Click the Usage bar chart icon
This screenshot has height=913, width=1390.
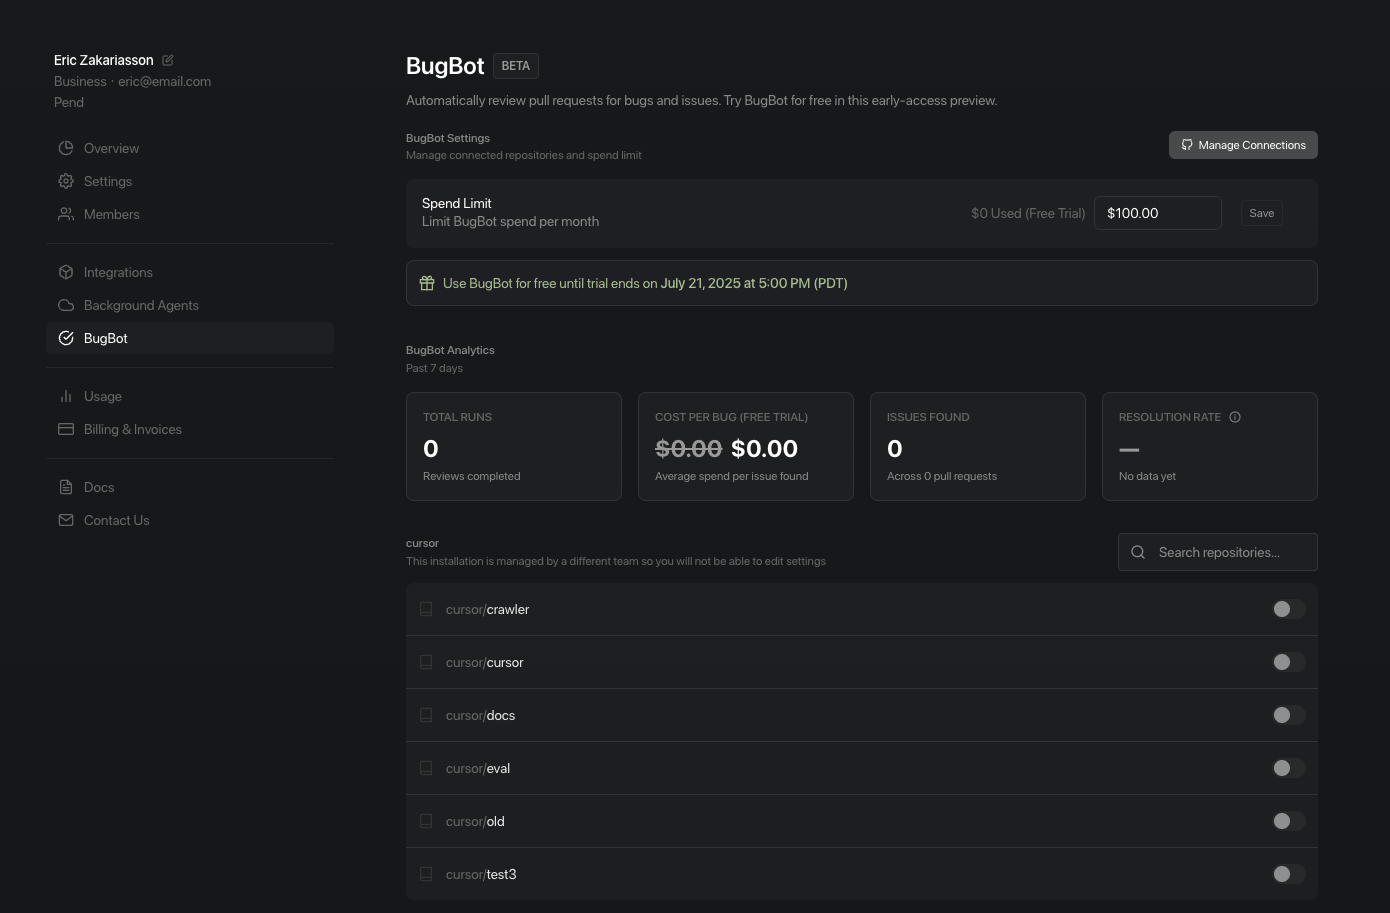(x=66, y=396)
